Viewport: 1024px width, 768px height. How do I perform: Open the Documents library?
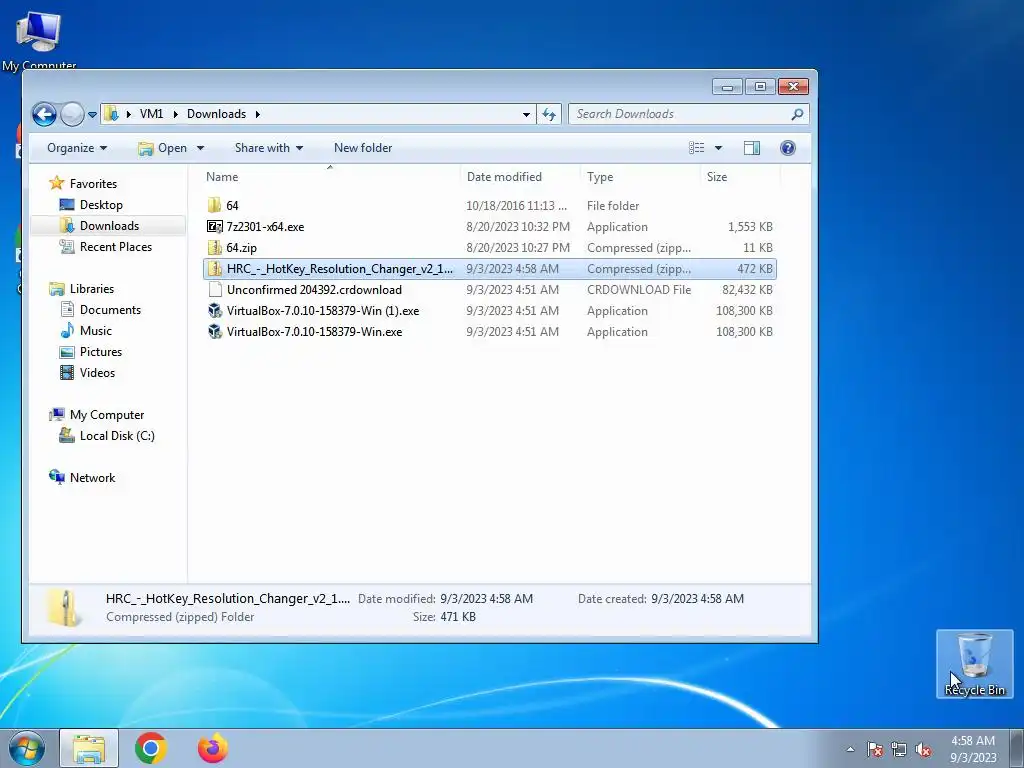point(110,310)
